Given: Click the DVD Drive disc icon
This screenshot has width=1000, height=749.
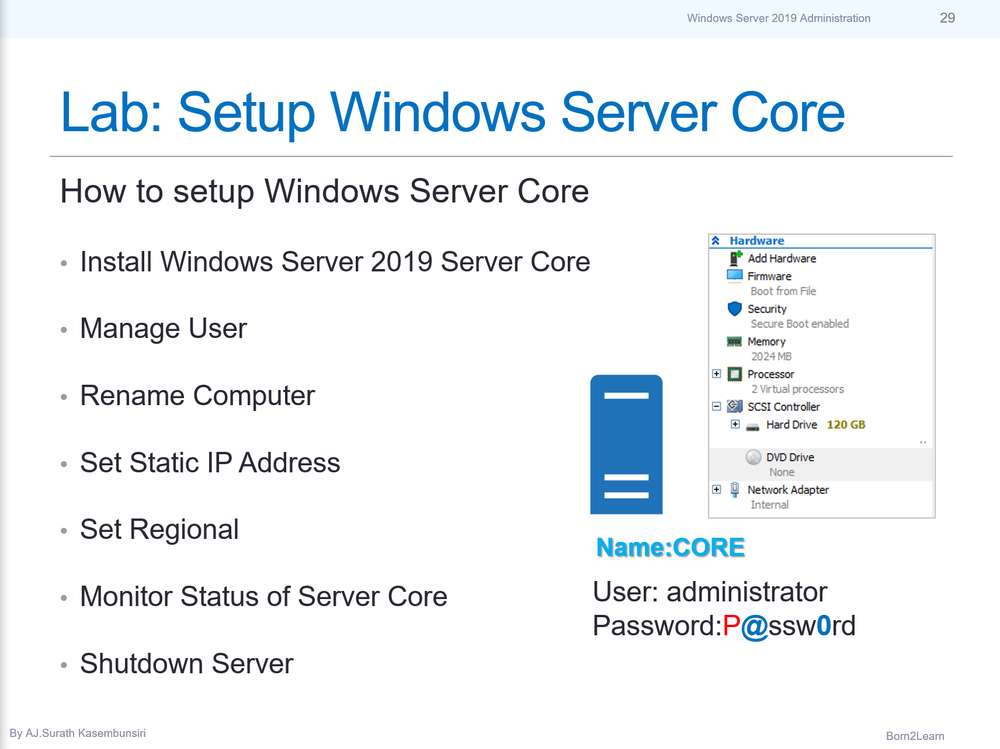Looking at the screenshot, I should pyautogui.click(x=753, y=458).
